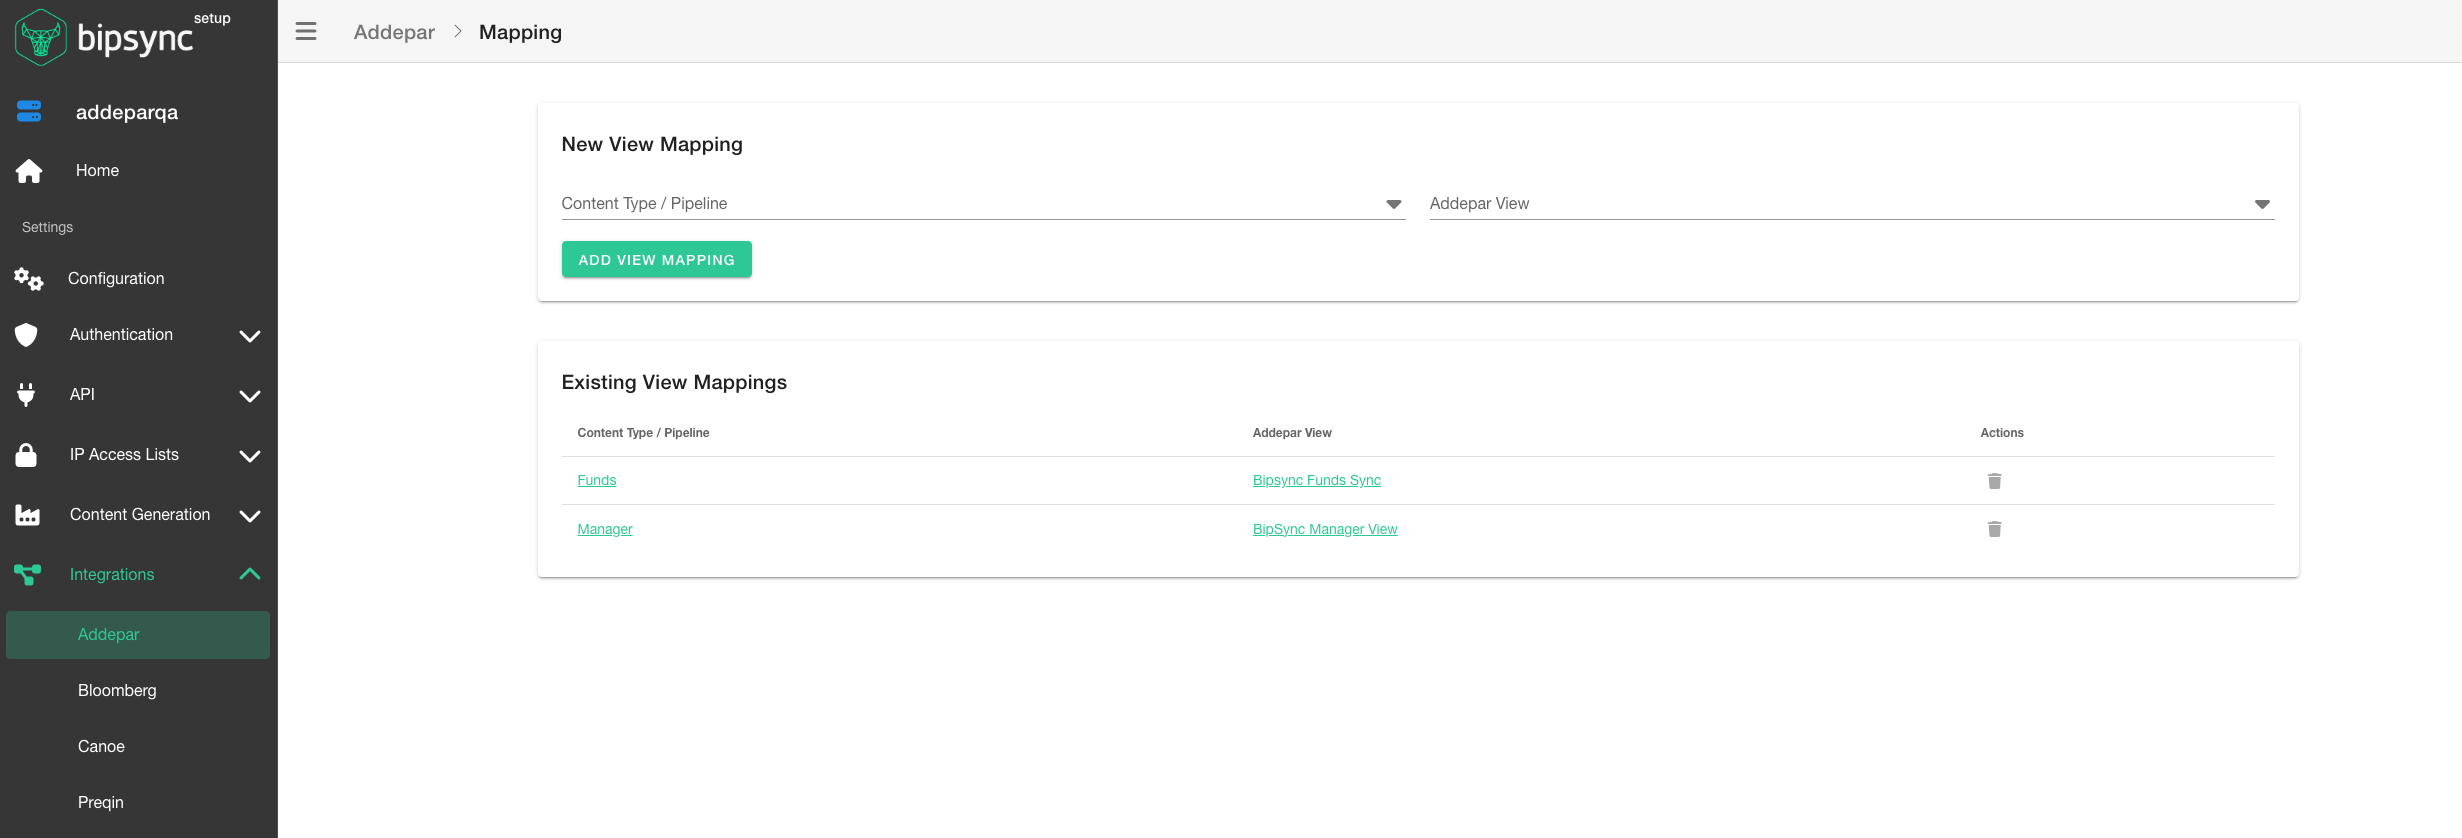Open the Addepar View dropdown

(x=1851, y=203)
